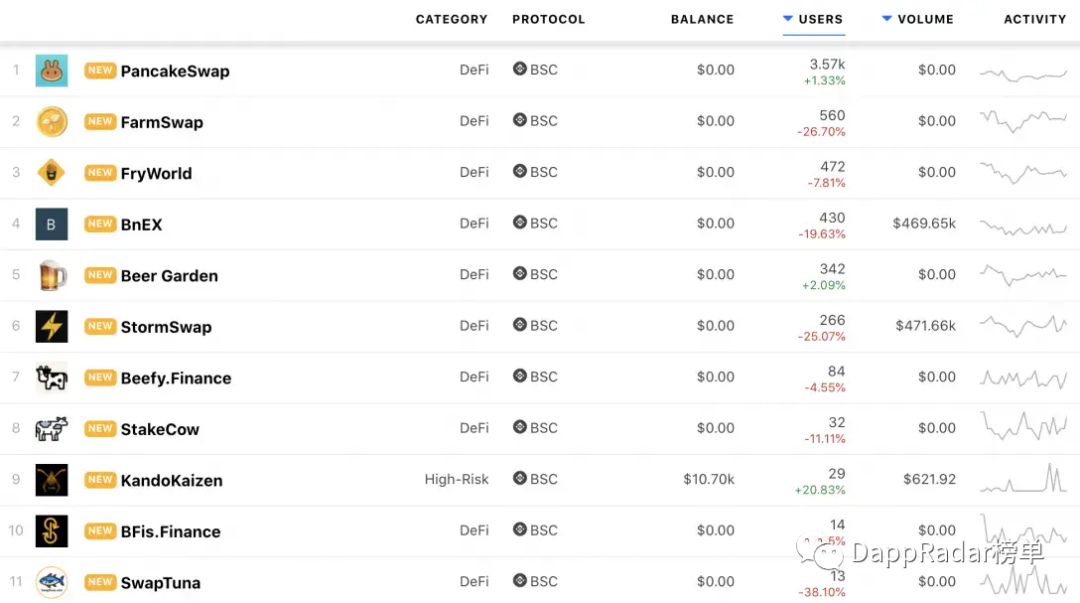Open the PancakeSwap dapp link
1080x603 pixels.
click(175, 71)
